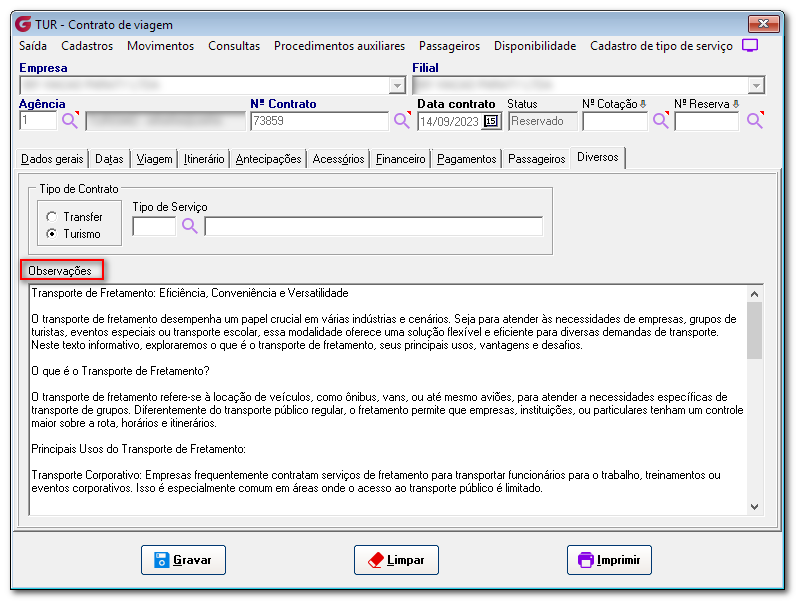Viewport: 796px width, 601px height.
Task: Click the Nº Reserva down arrow indicator
Action: (x=736, y=104)
